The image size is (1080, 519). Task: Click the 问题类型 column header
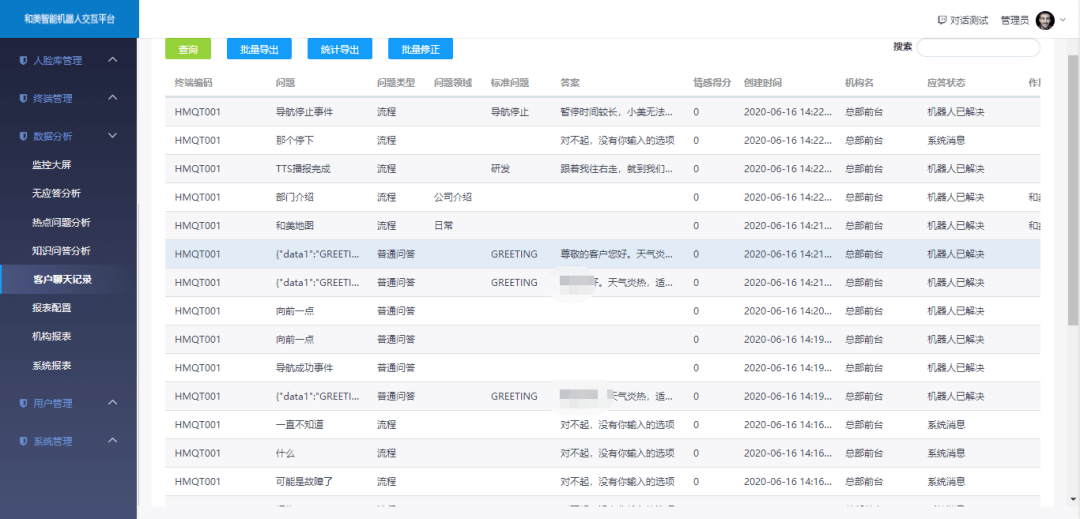396,83
